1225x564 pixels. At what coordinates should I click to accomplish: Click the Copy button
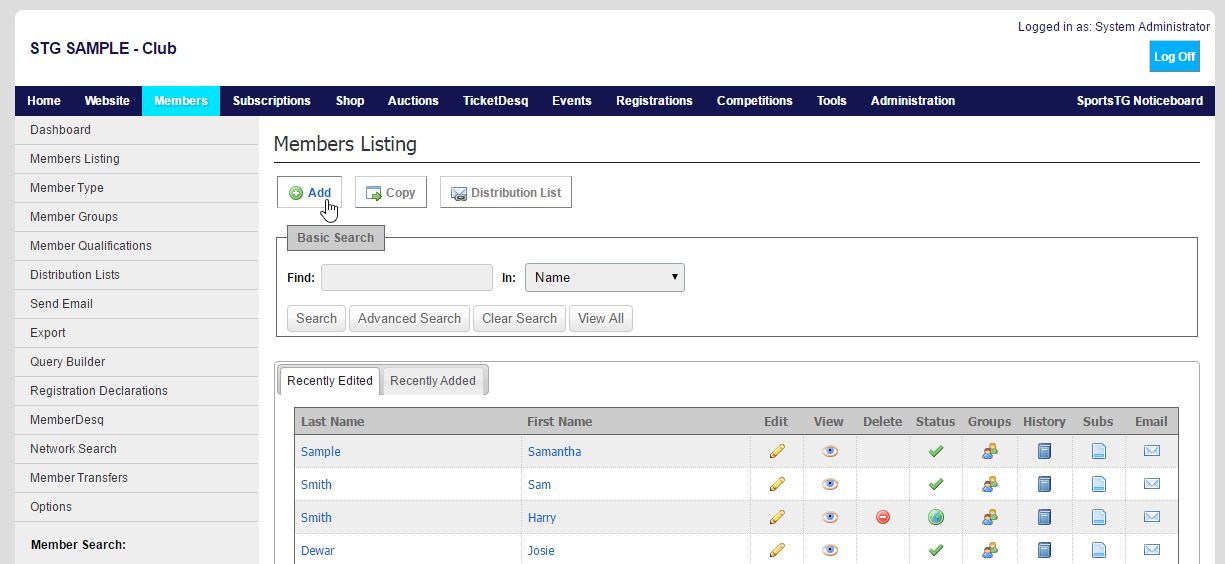point(391,193)
